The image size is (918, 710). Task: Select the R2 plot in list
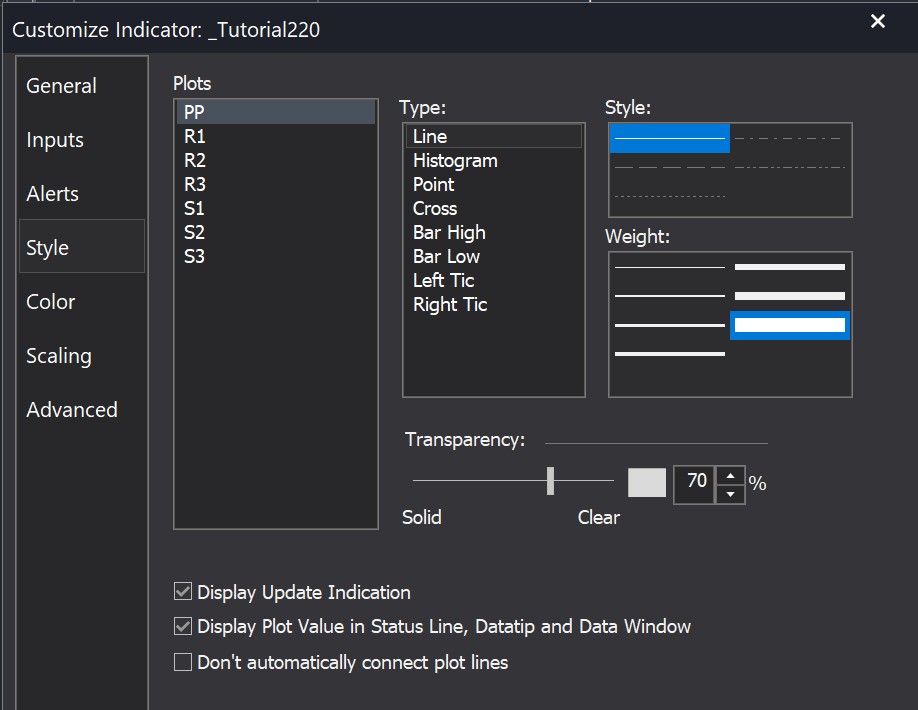pyautogui.click(x=195, y=160)
